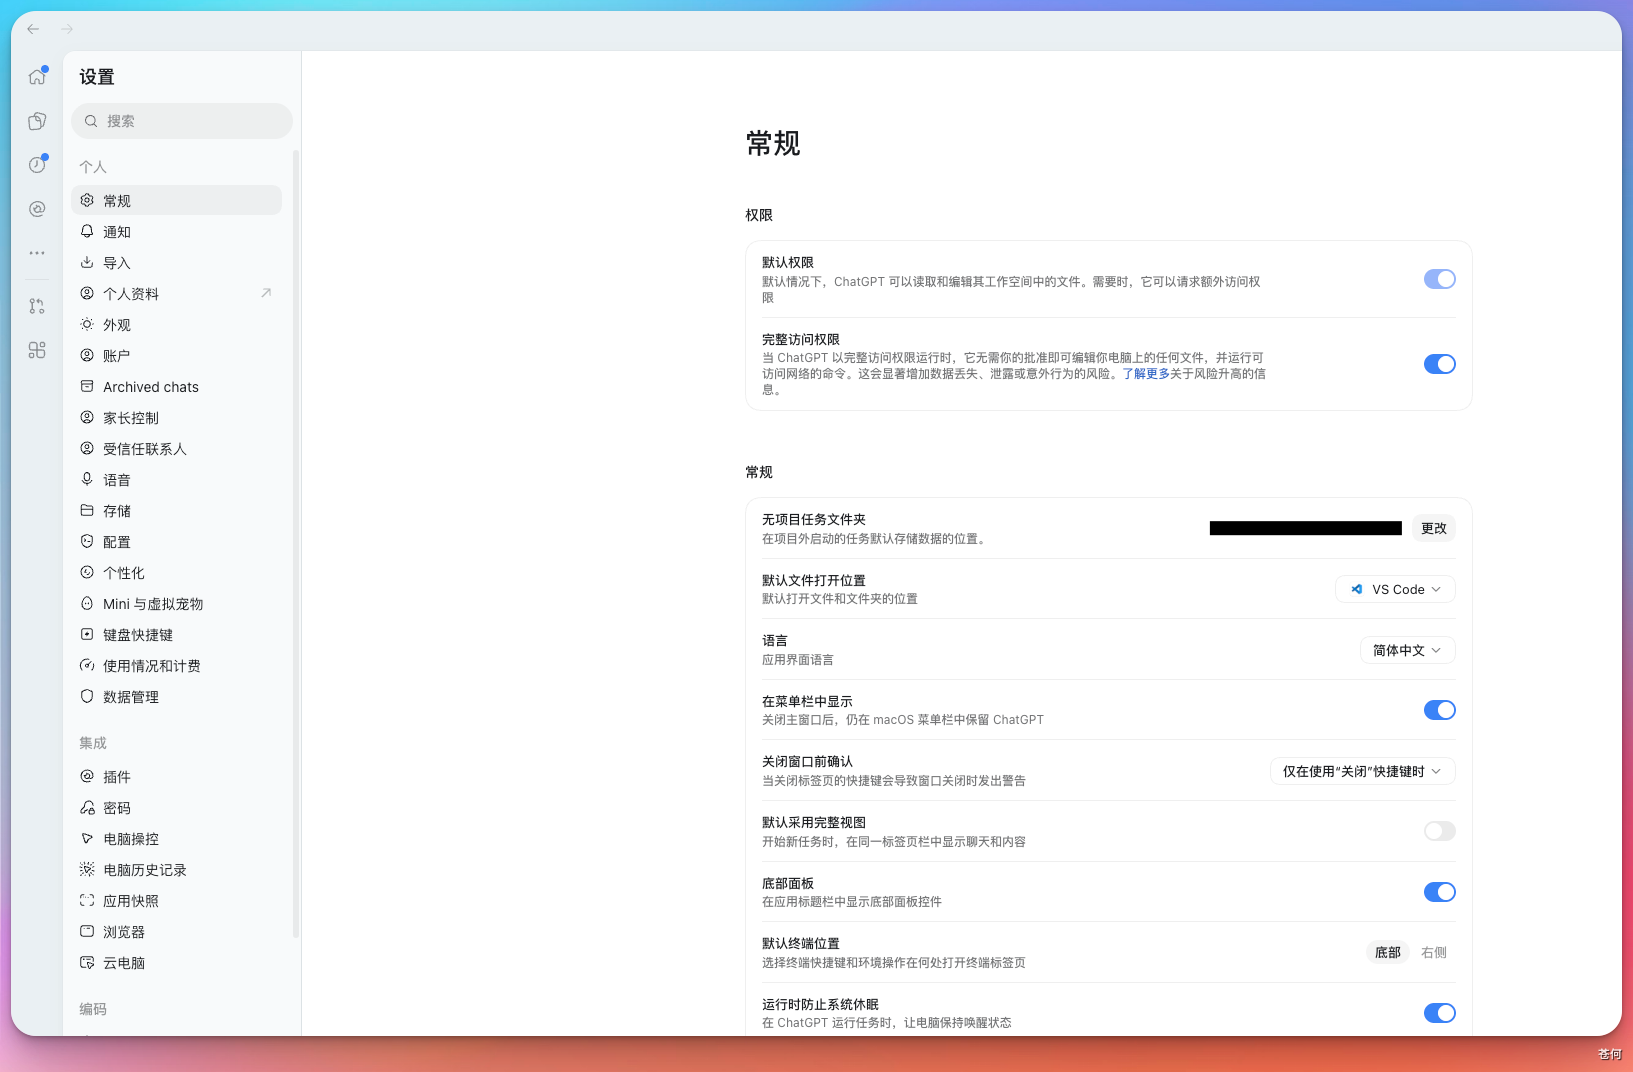Click the branch source control icon
This screenshot has height=1072, width=1633.
[x=37, y=306]
